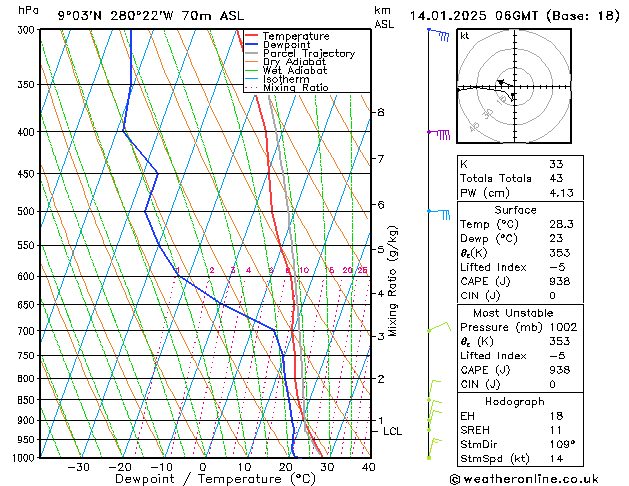Click the surface Dewp value 23
The height and width of the screenshot is (486, 629).
click(556, 238)
